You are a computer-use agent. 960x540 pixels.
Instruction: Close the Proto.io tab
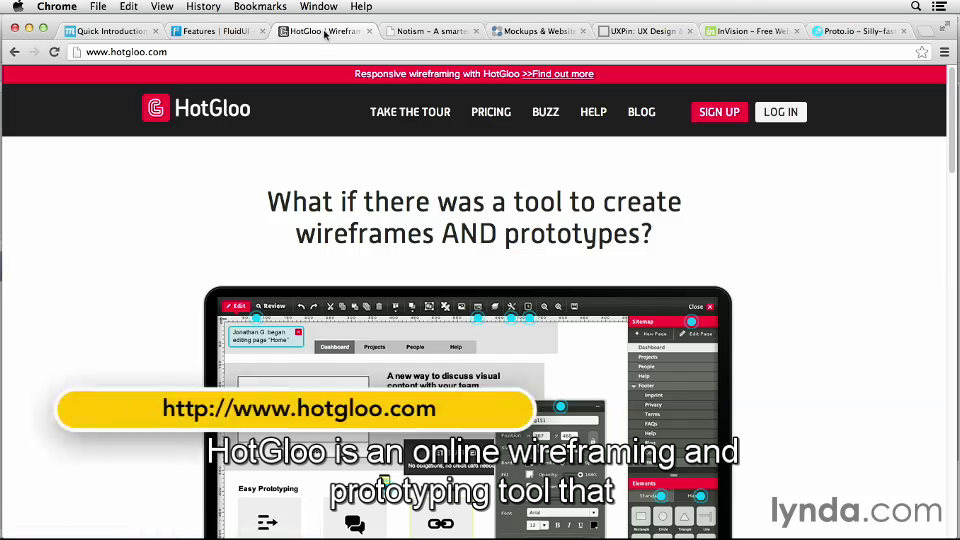(x=904, y=31)
